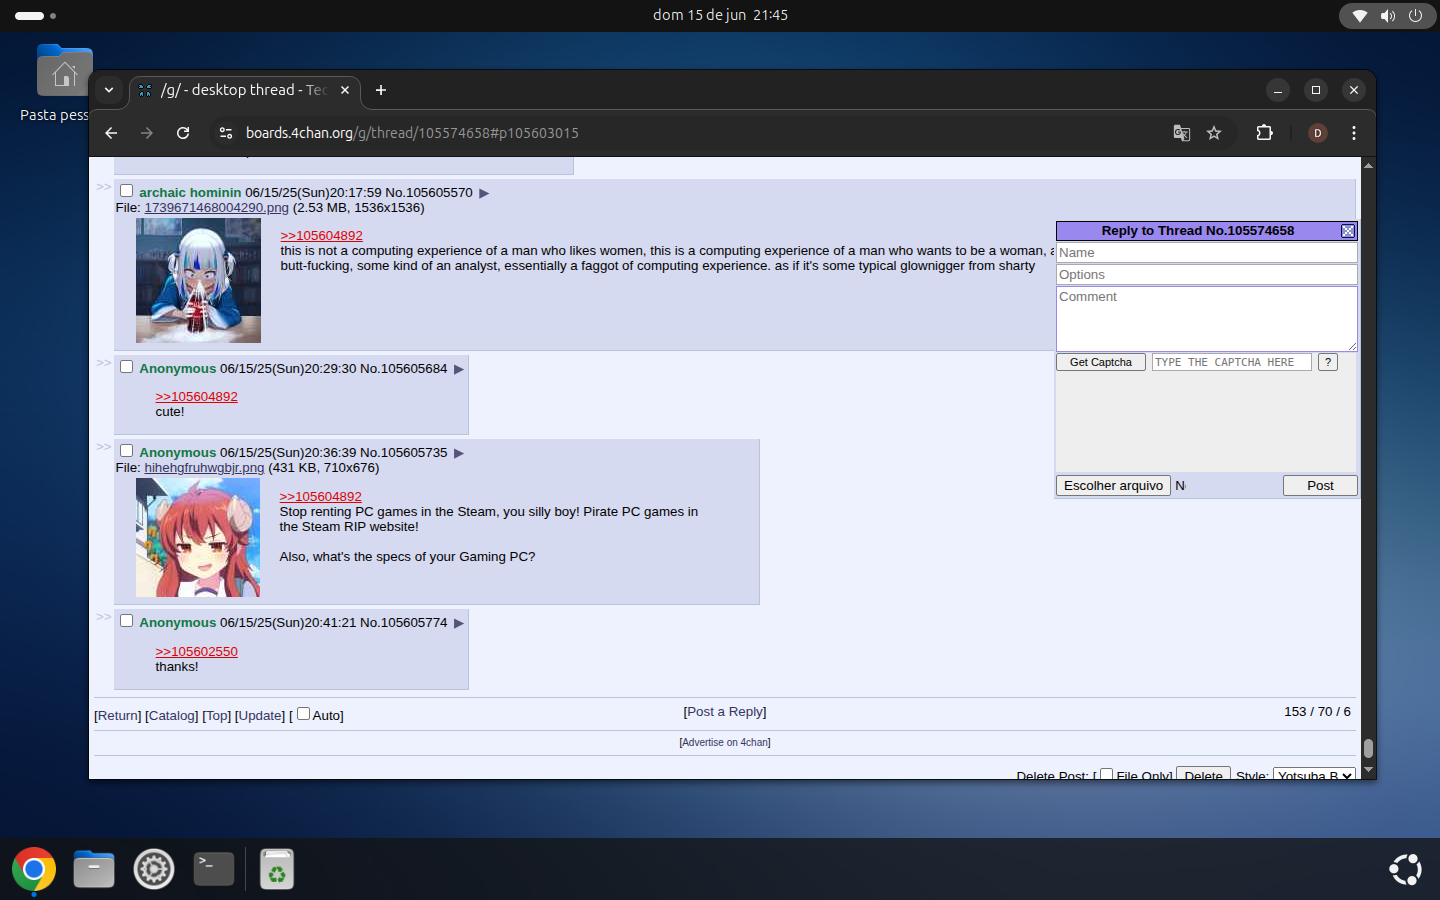Hide post No.105605570 via the >> marker
Image resolution: width=1440 pixels, height=900 pixels.
[104, 187]
